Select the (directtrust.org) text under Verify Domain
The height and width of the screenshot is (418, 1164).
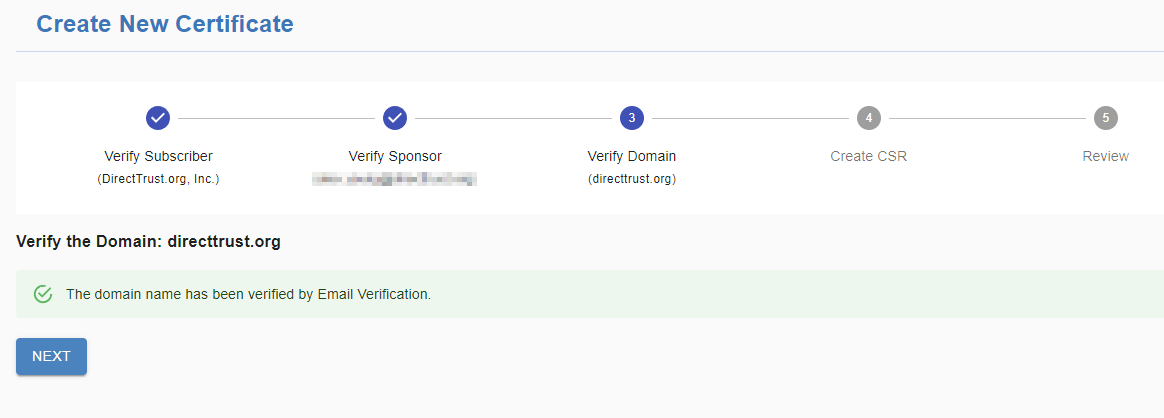pos(632,179)
